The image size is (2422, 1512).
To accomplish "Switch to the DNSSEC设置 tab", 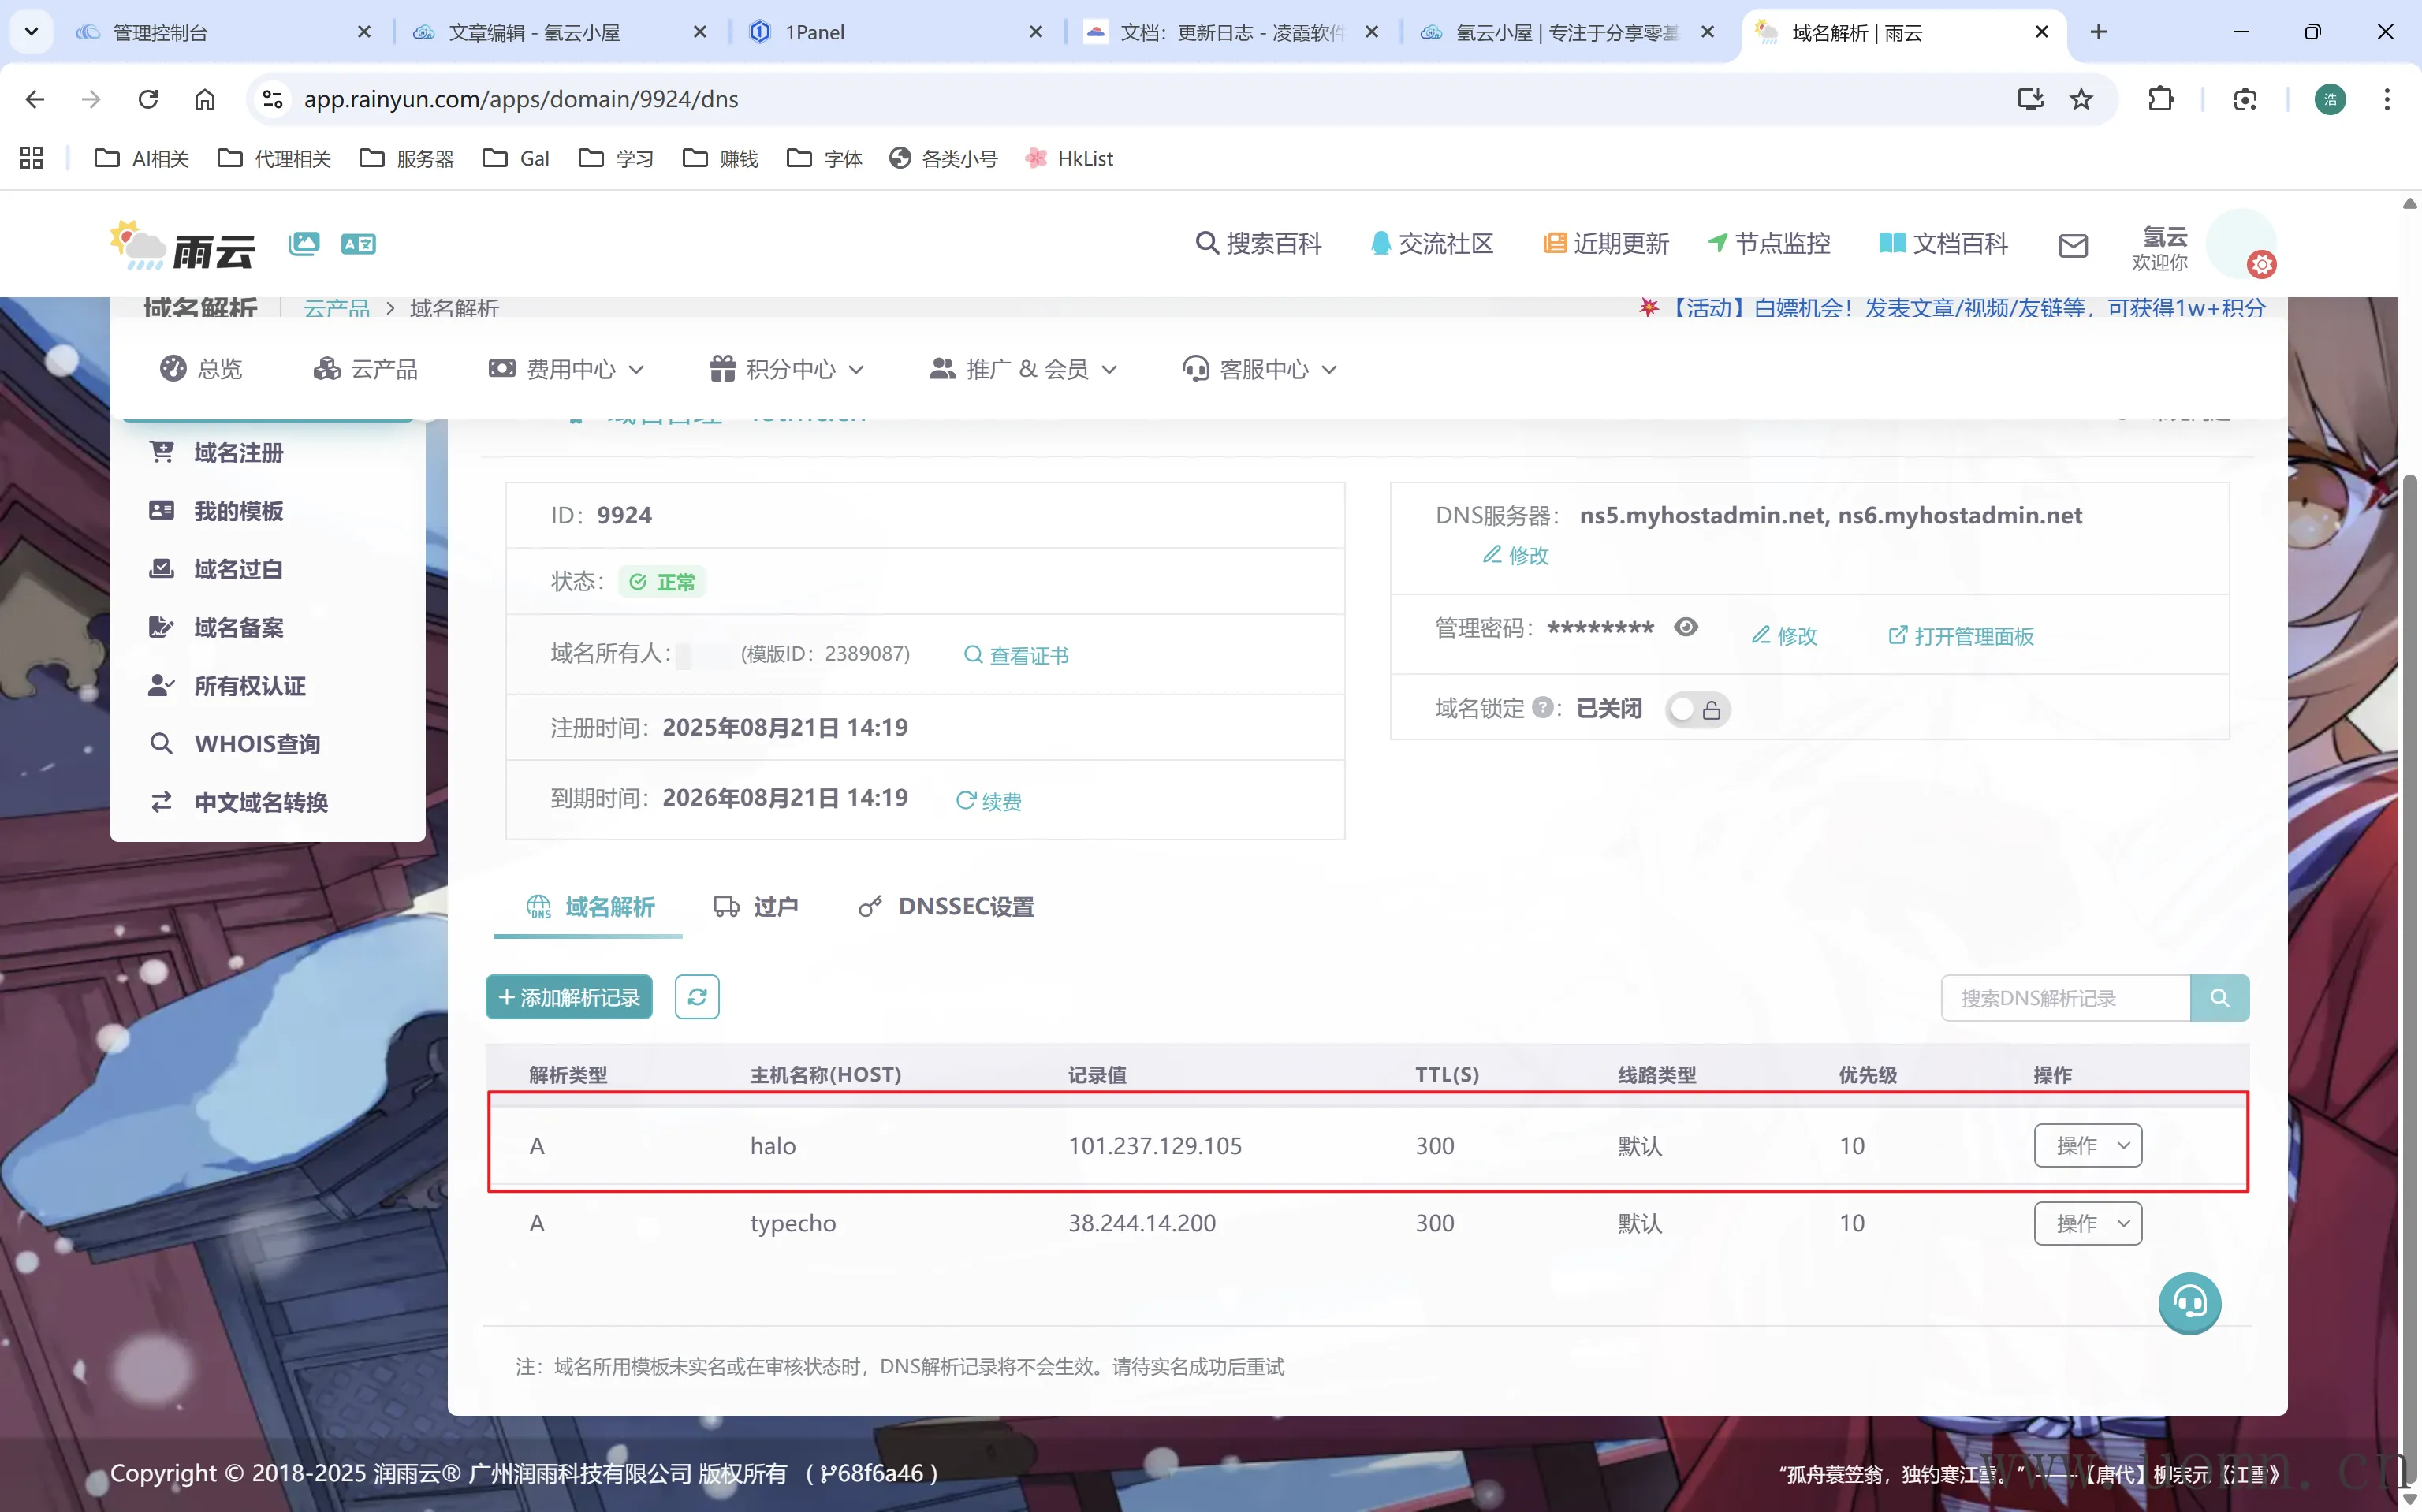I will (947, 906).
